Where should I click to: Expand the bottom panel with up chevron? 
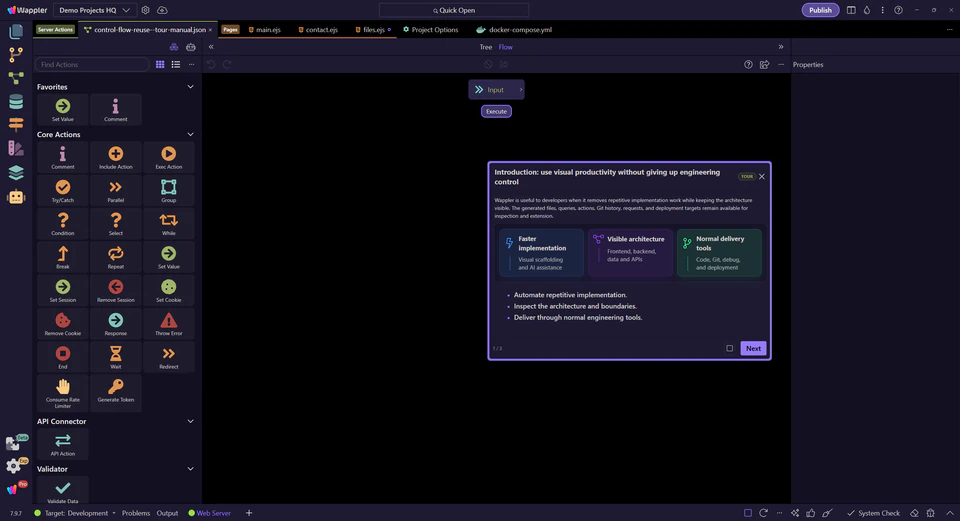coord(950,513)
